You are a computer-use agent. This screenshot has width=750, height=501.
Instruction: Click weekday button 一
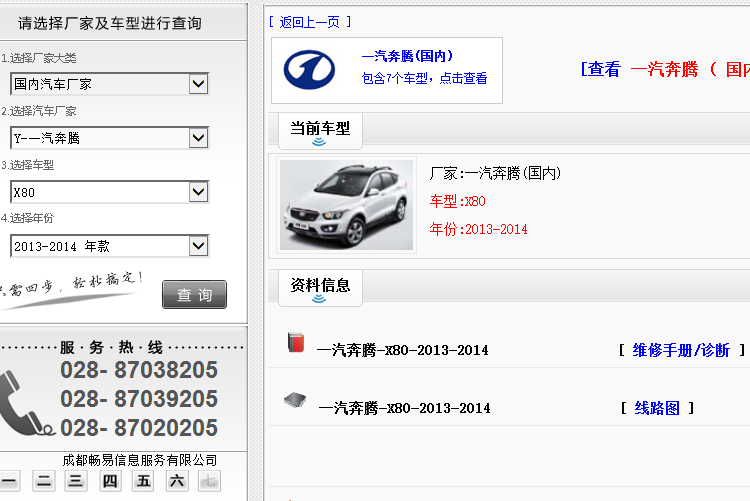(10, 481)
